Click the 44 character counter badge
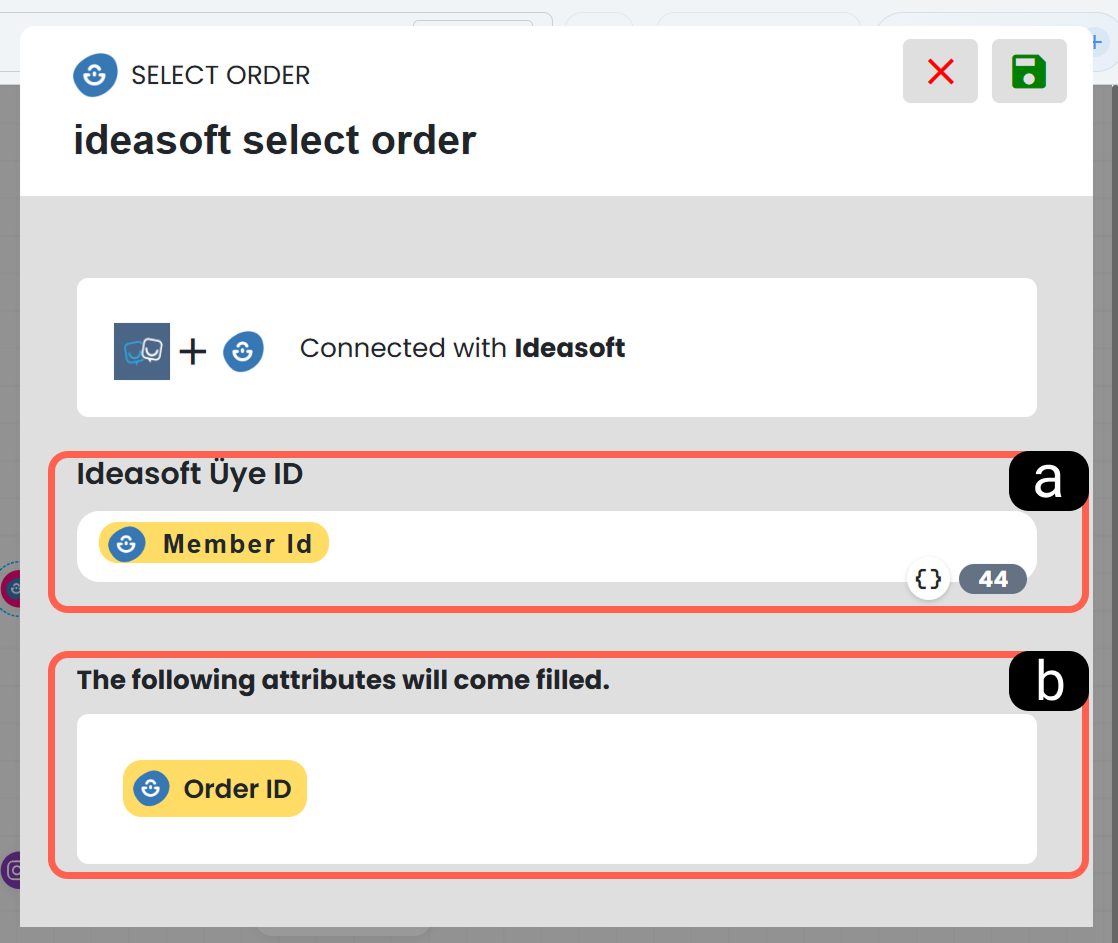 click(993, 579)
